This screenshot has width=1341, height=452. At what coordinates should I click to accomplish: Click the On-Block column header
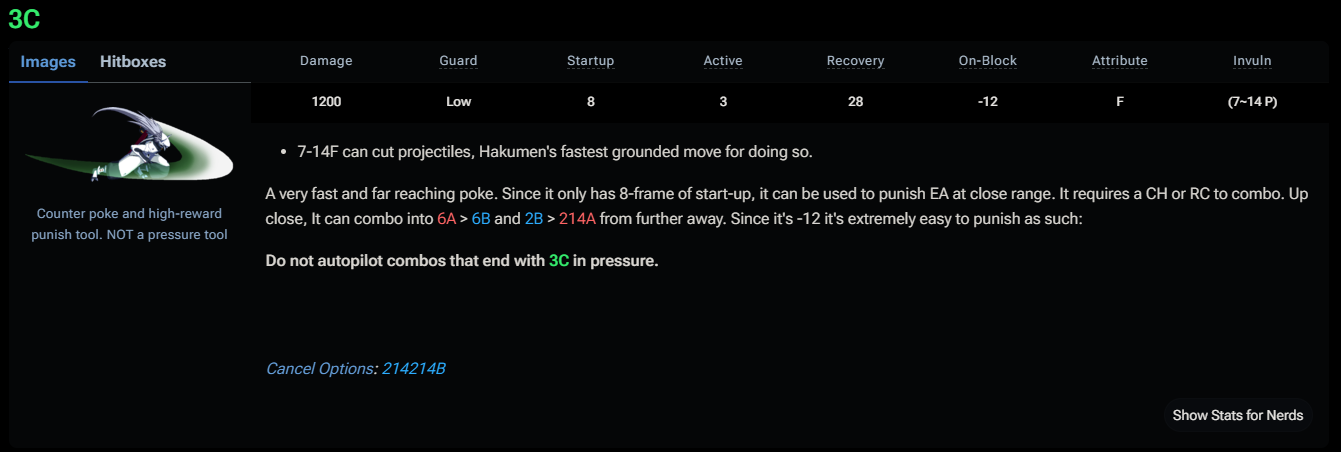(x=987, y=61)
